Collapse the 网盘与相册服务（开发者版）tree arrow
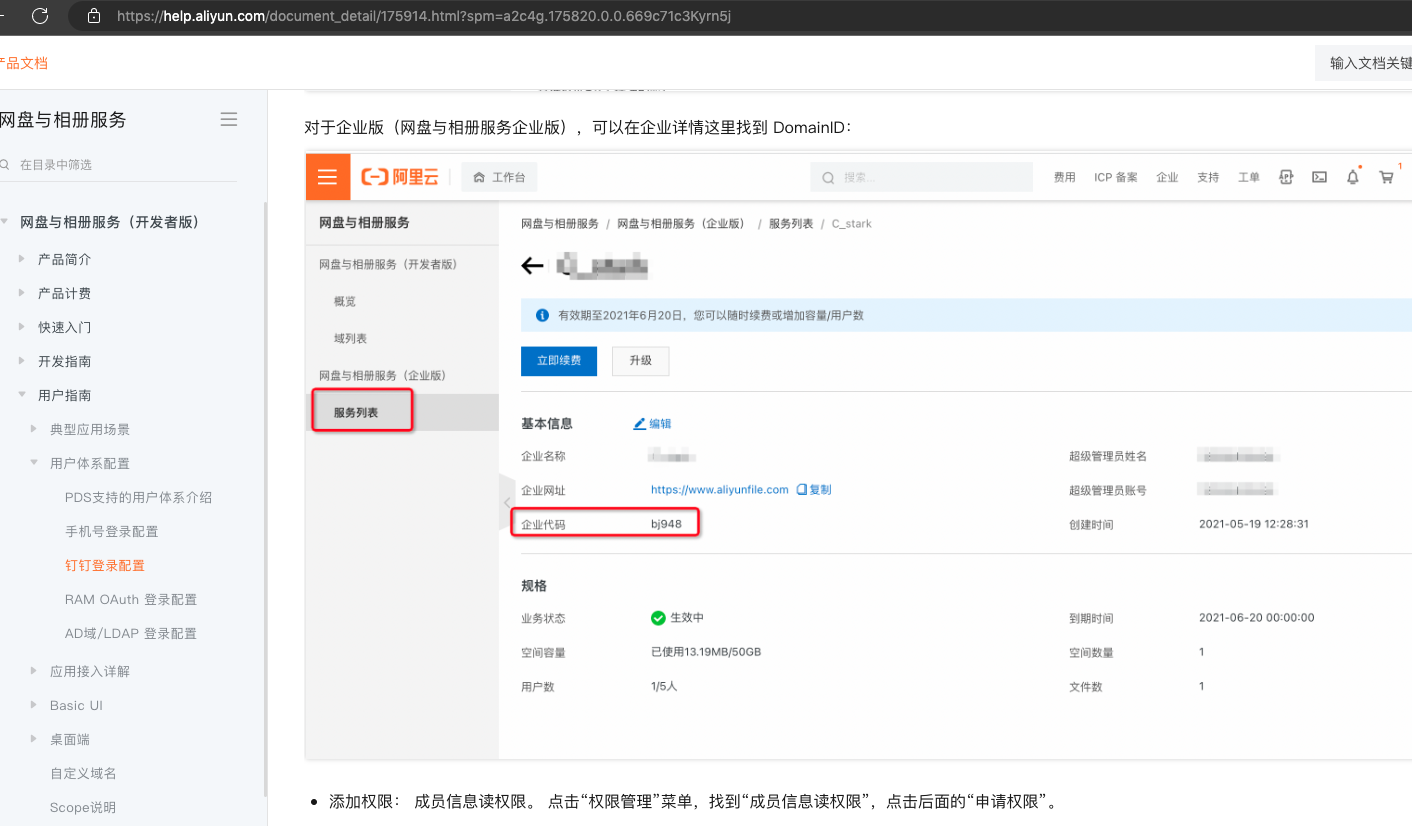Screen dimensions: 1412x826 point(6,222)
